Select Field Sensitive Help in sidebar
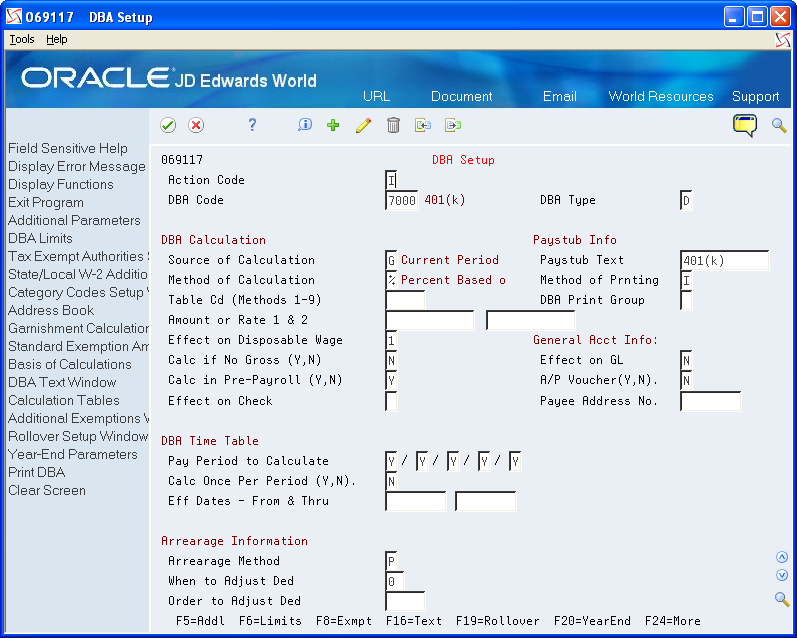Viewport: 797px width, 638px height. pyautogui.click(x=68, y=148)
